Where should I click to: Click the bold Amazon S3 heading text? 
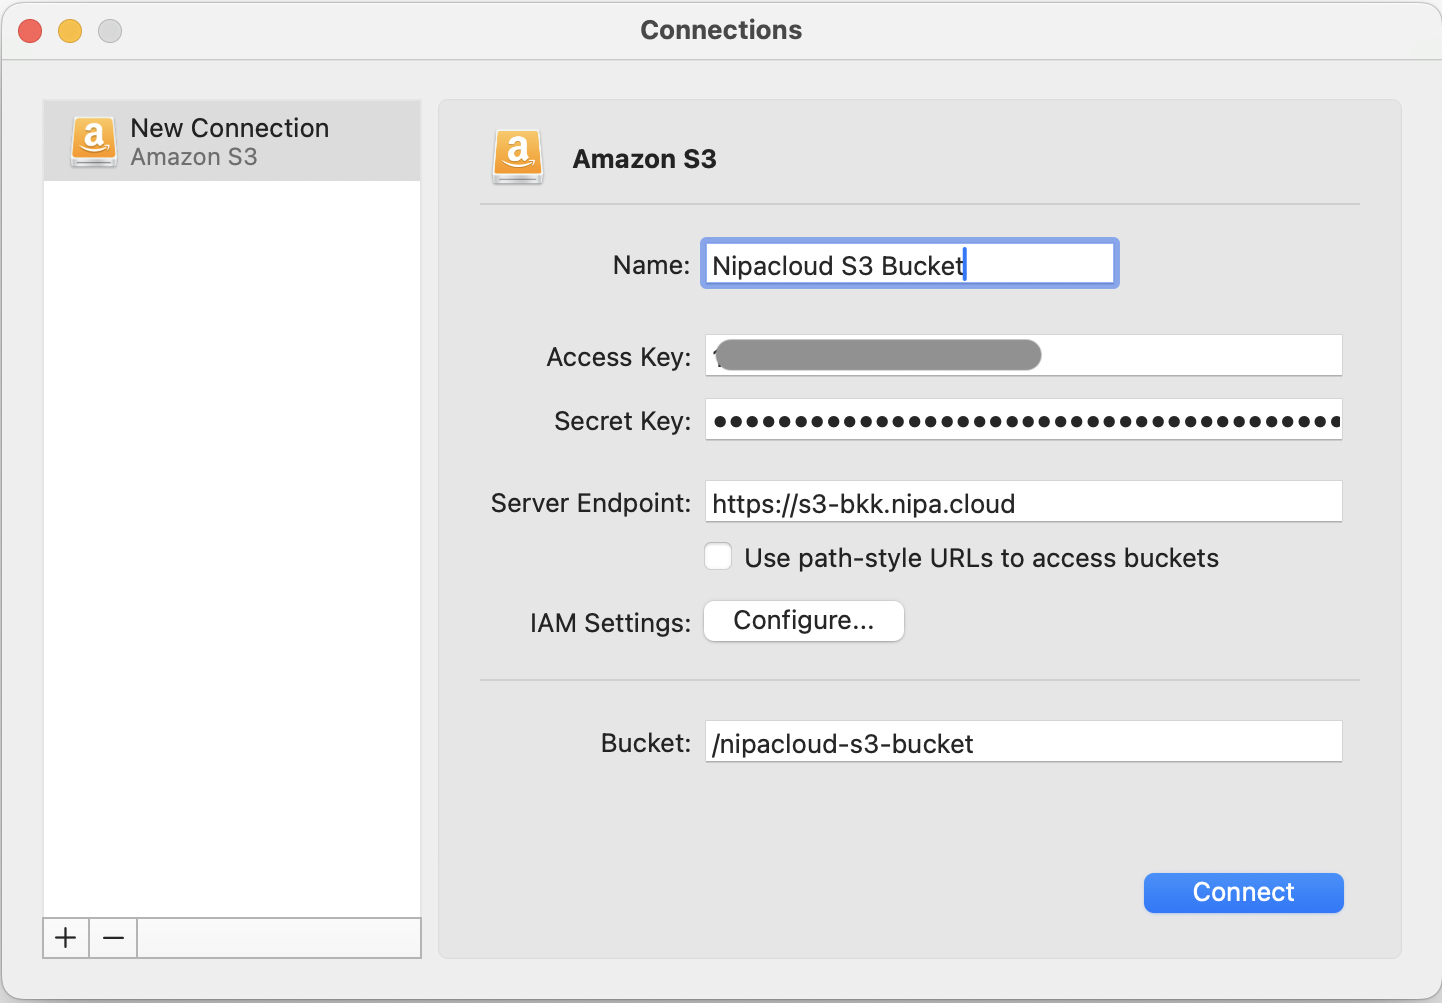pos(644,159)
